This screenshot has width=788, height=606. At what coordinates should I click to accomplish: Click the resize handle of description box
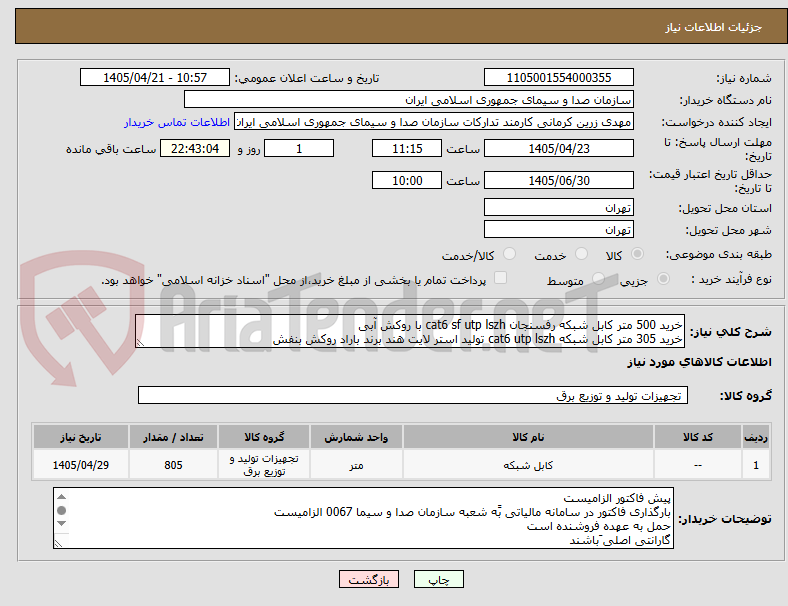(140, 343)
